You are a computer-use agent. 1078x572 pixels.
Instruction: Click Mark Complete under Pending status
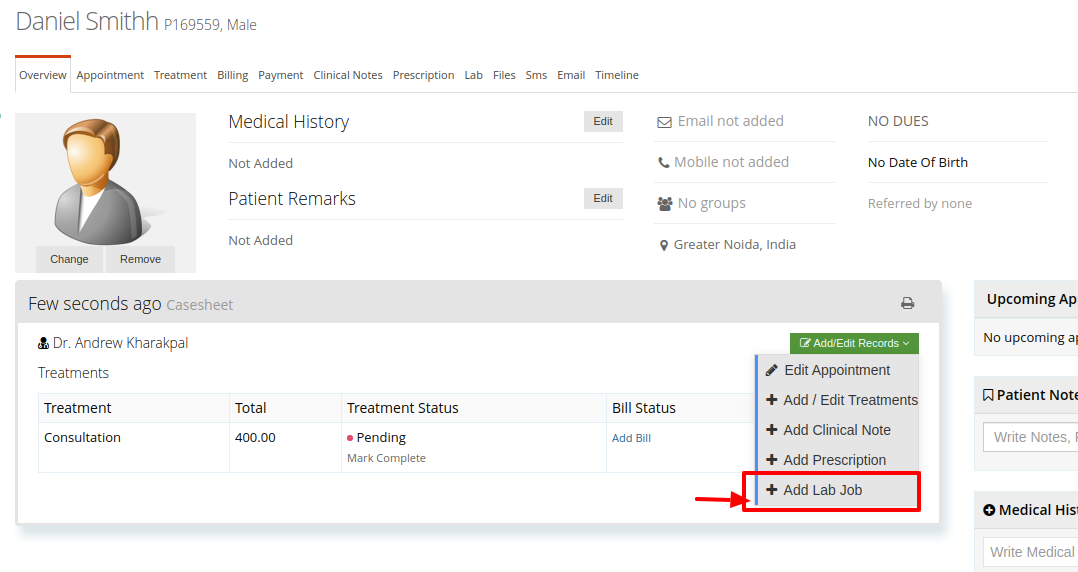pos(386,459)
